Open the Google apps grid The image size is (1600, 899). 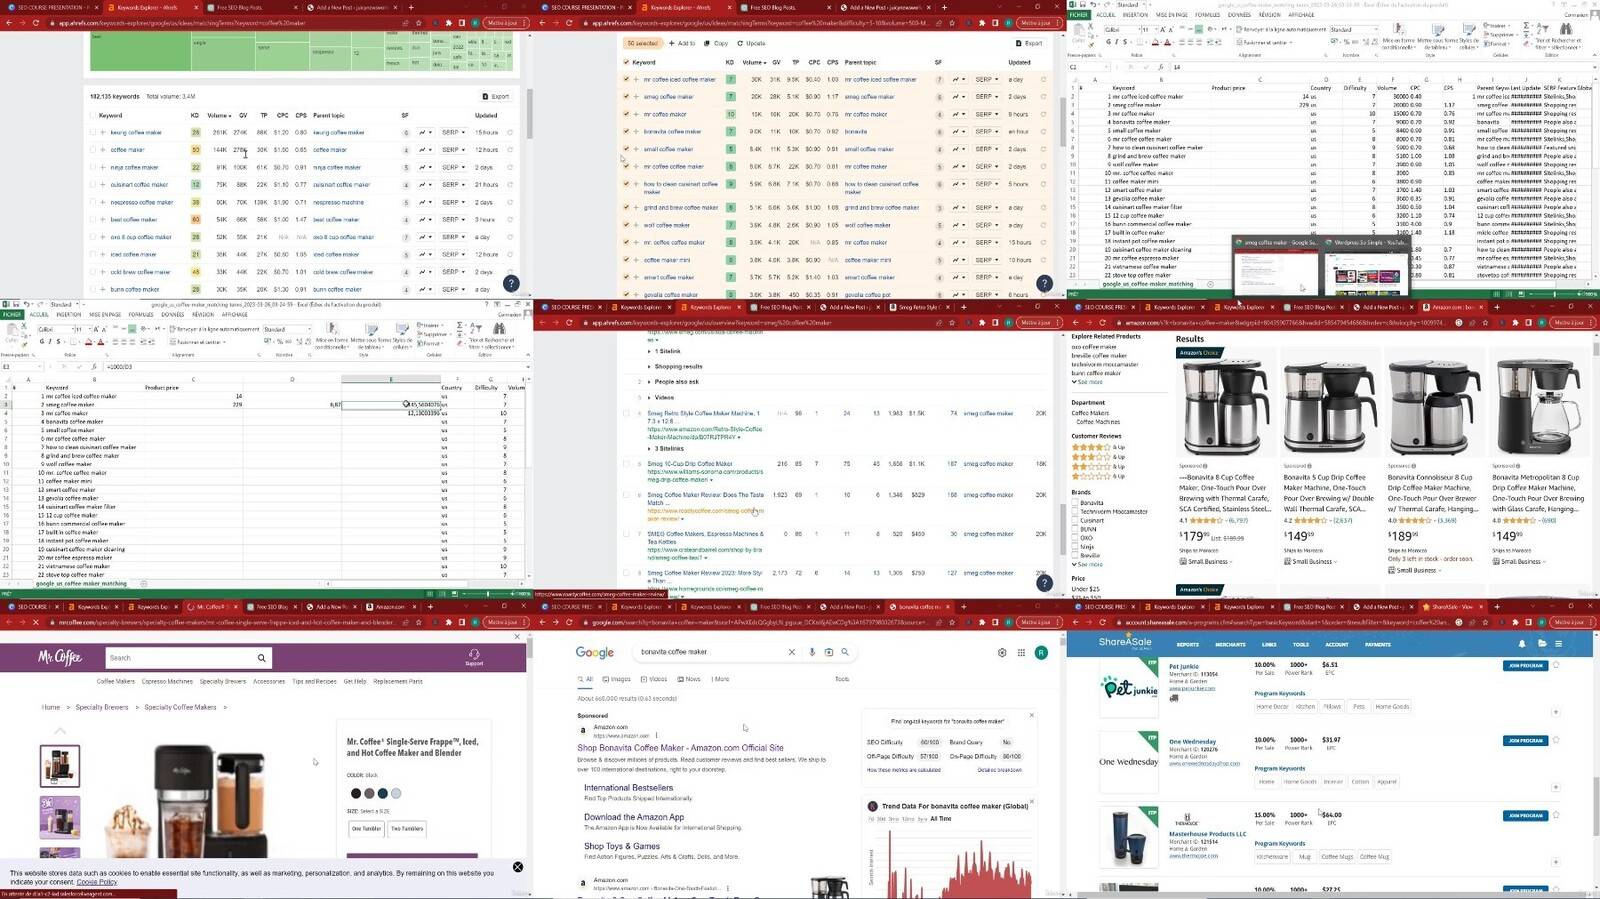click(1021, 653)
